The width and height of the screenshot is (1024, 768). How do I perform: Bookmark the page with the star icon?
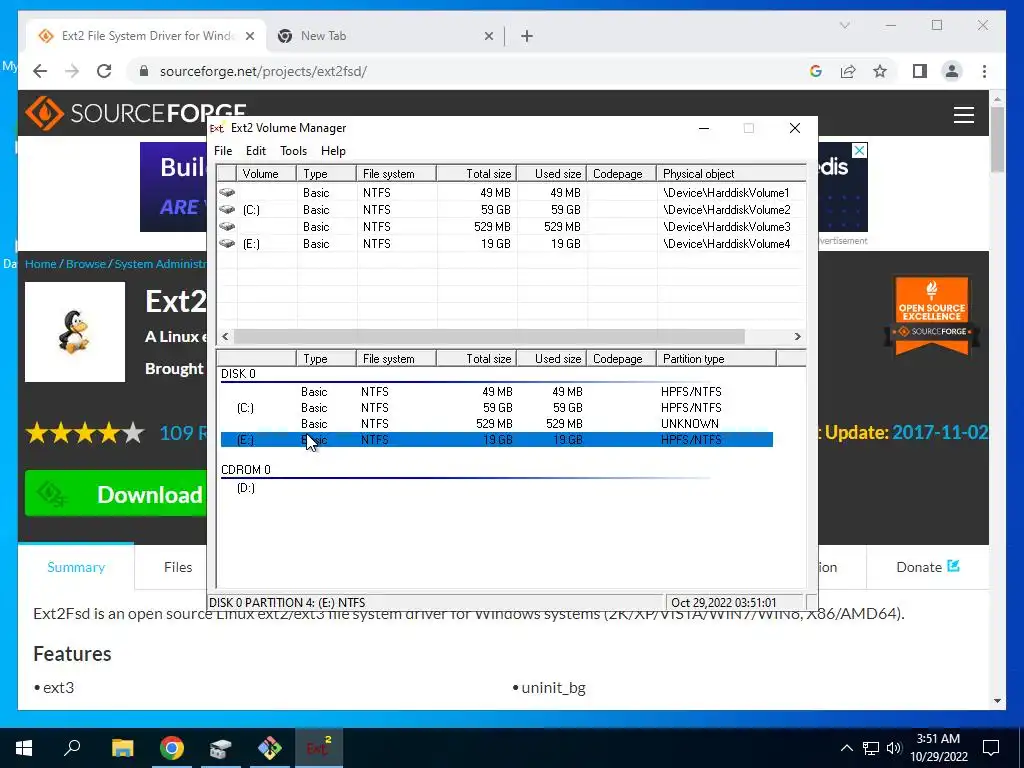pyautogui.click(x=880, y=71)
